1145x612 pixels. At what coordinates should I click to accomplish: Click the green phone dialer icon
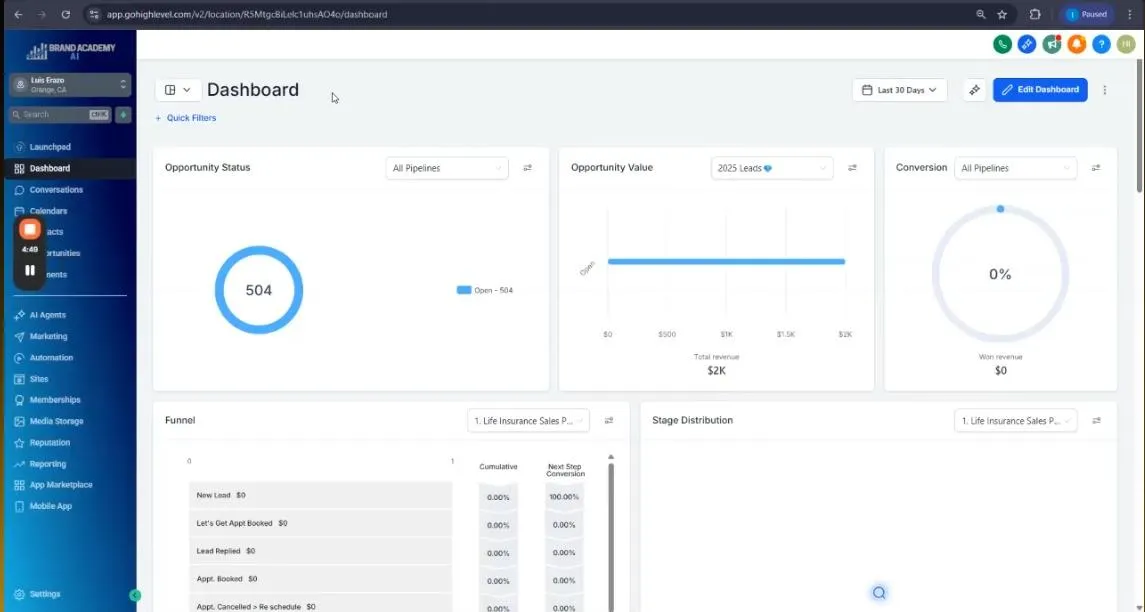pyautogui.click(x=1002, y=45)
